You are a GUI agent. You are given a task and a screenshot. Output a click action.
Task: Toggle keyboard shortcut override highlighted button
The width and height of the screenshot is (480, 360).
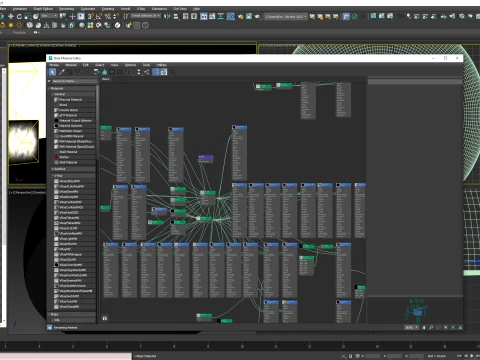(x=81, y=16)
